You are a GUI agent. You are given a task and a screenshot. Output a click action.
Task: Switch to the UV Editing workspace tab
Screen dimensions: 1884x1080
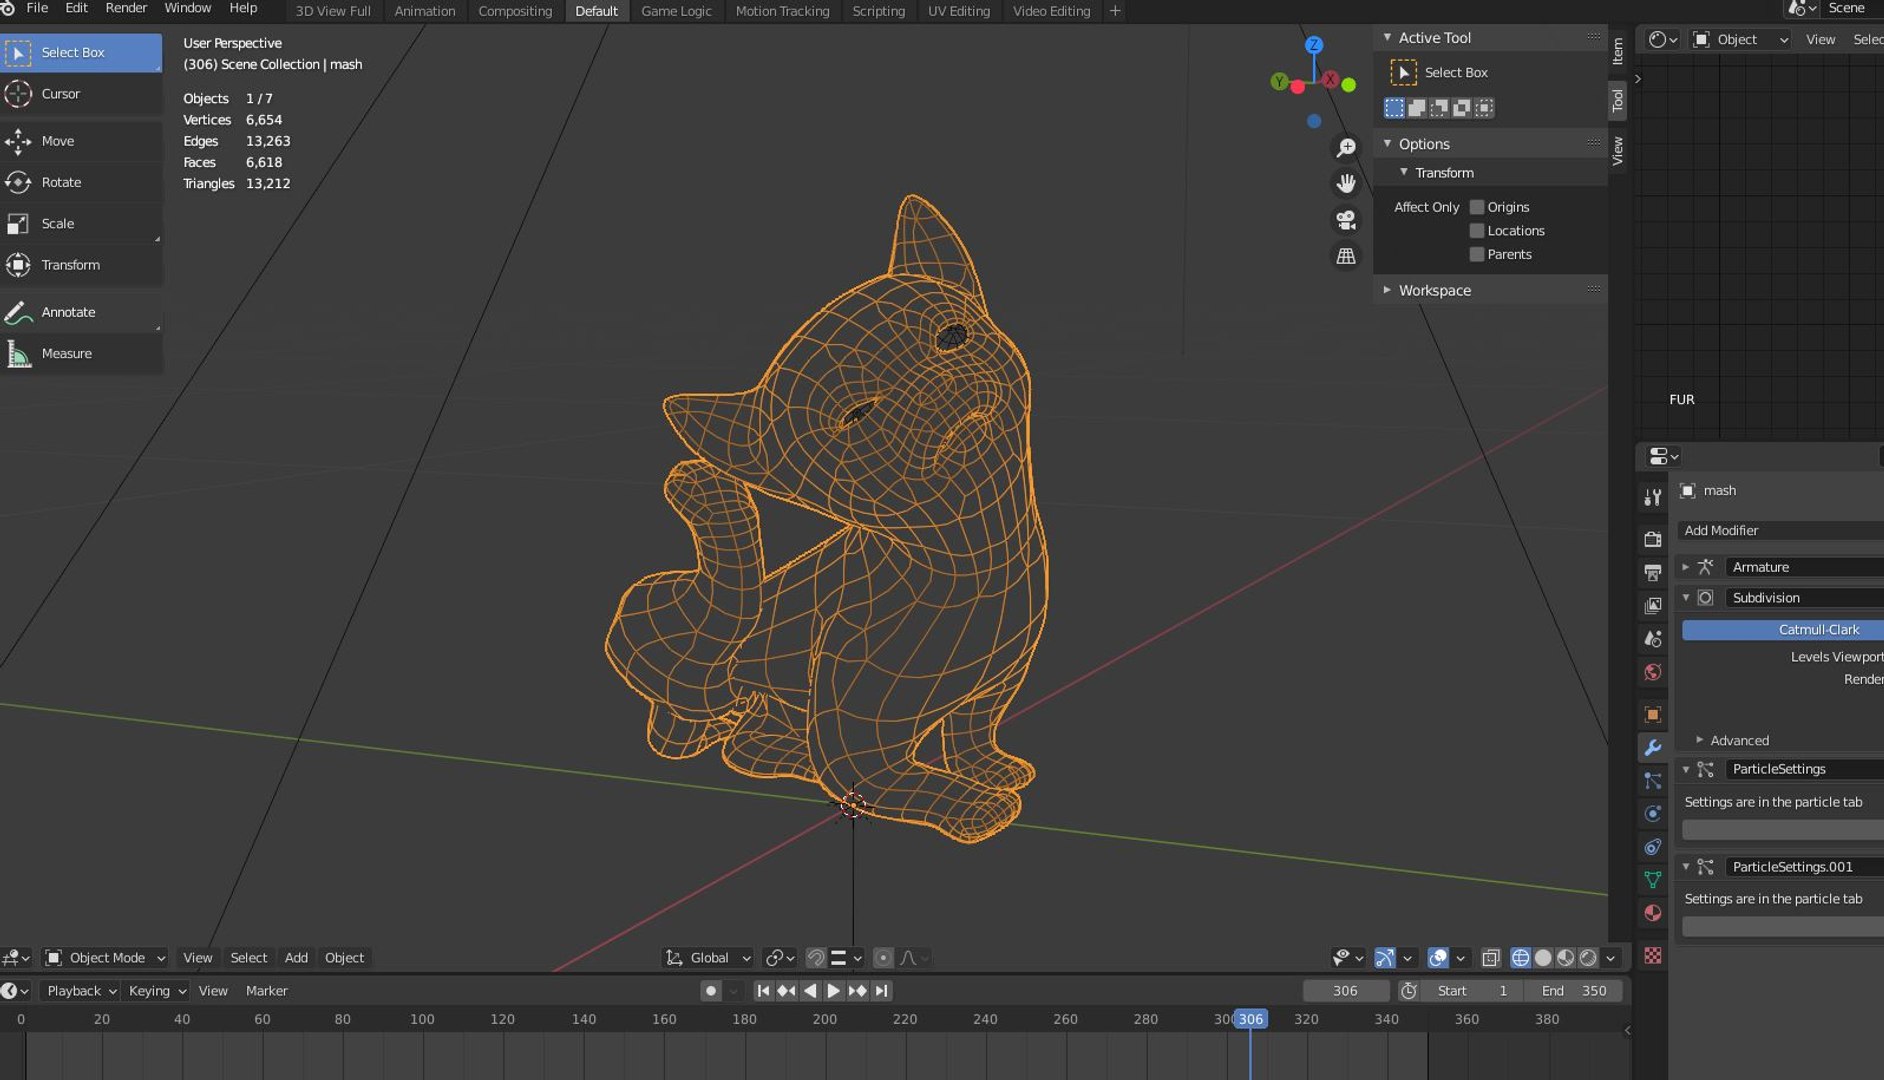[958, 11]
